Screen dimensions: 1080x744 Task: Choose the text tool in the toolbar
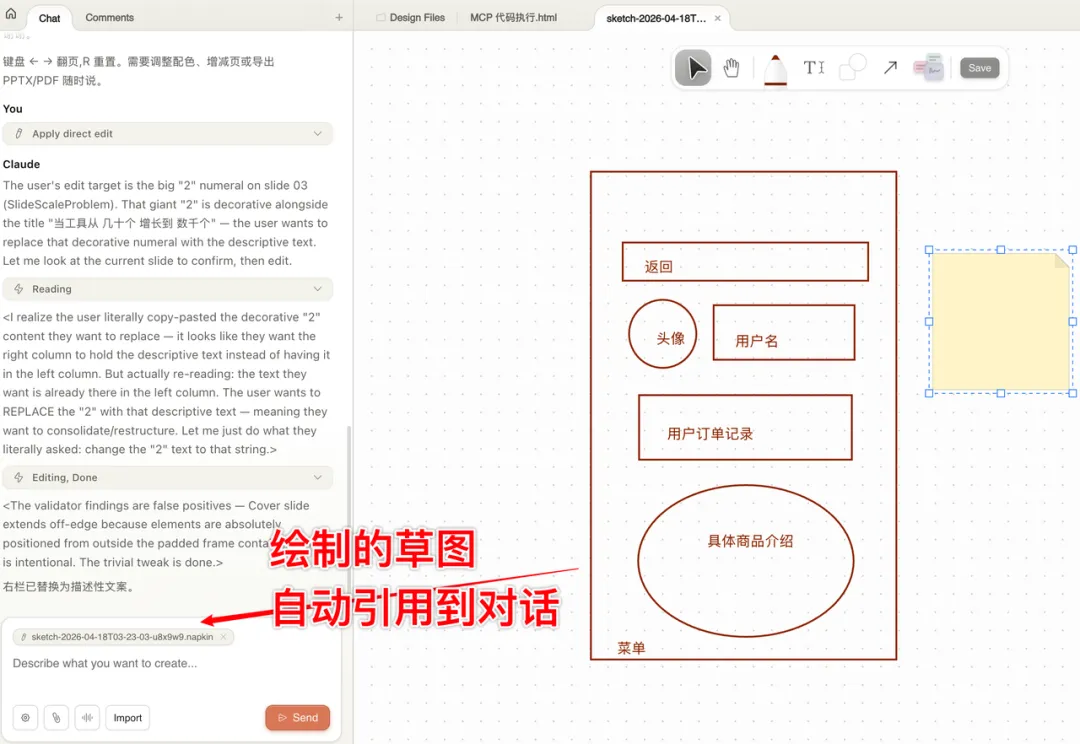813,67
